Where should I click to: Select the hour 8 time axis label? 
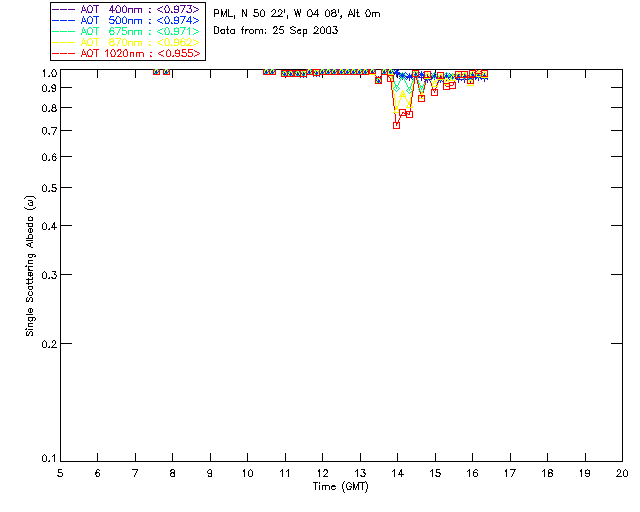(x=172, y=473)
